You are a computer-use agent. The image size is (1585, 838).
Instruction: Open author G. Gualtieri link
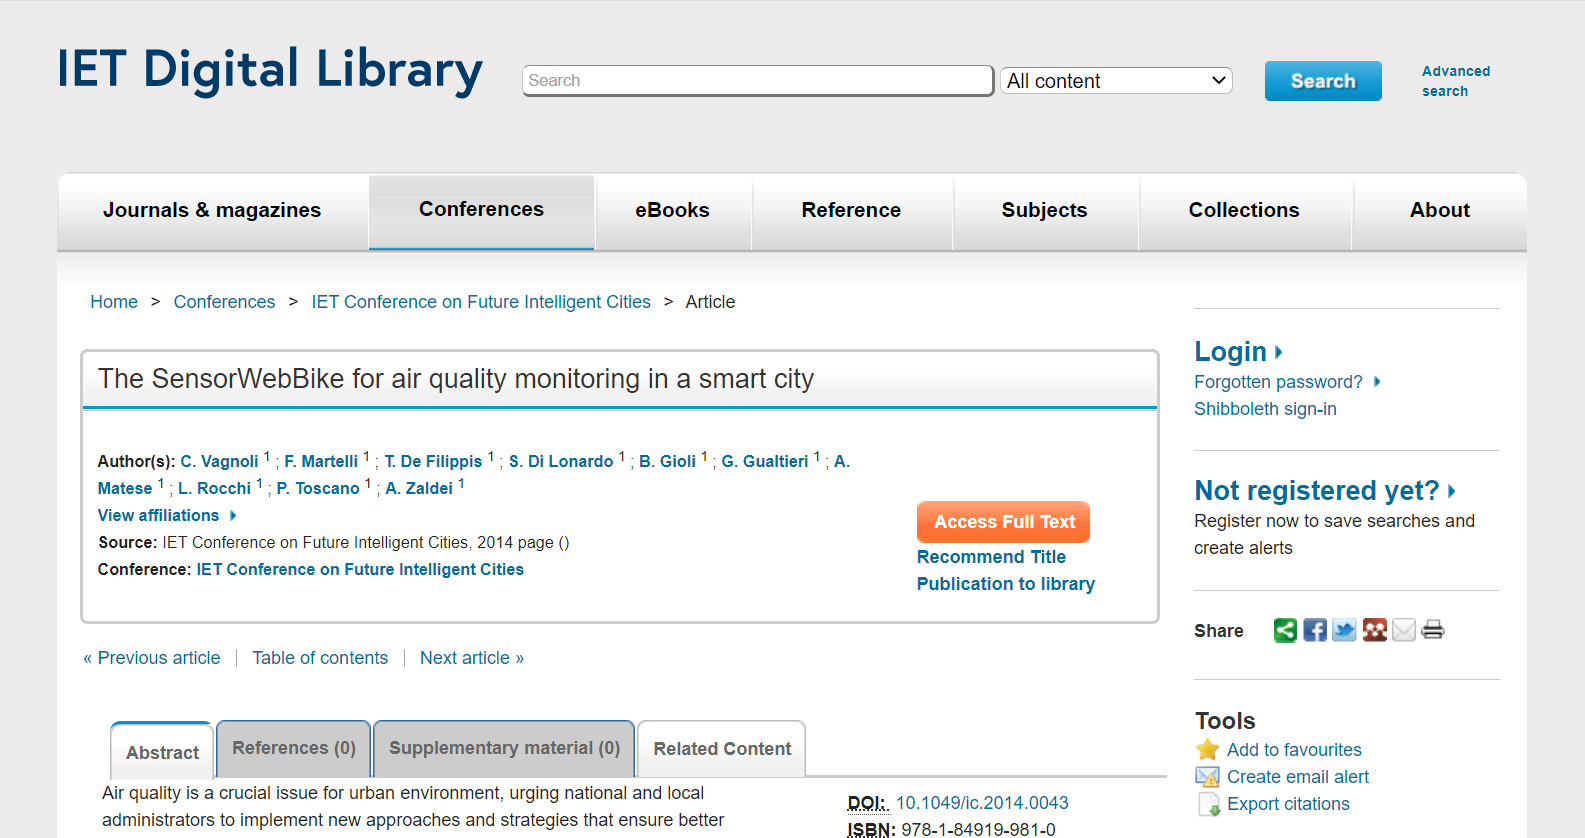(x=765, y=461)
